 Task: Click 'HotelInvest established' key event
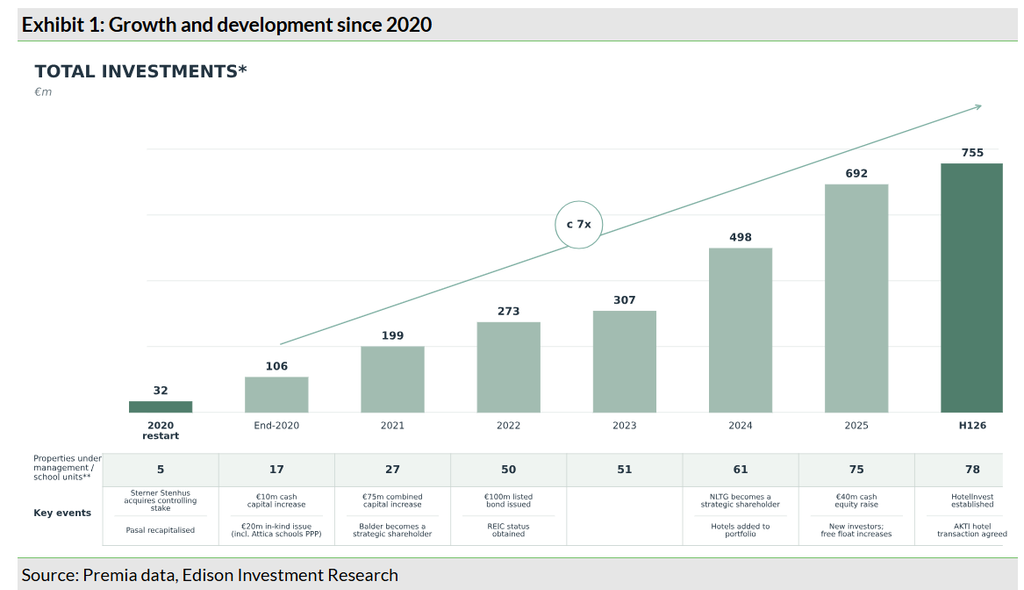[972, 500]
